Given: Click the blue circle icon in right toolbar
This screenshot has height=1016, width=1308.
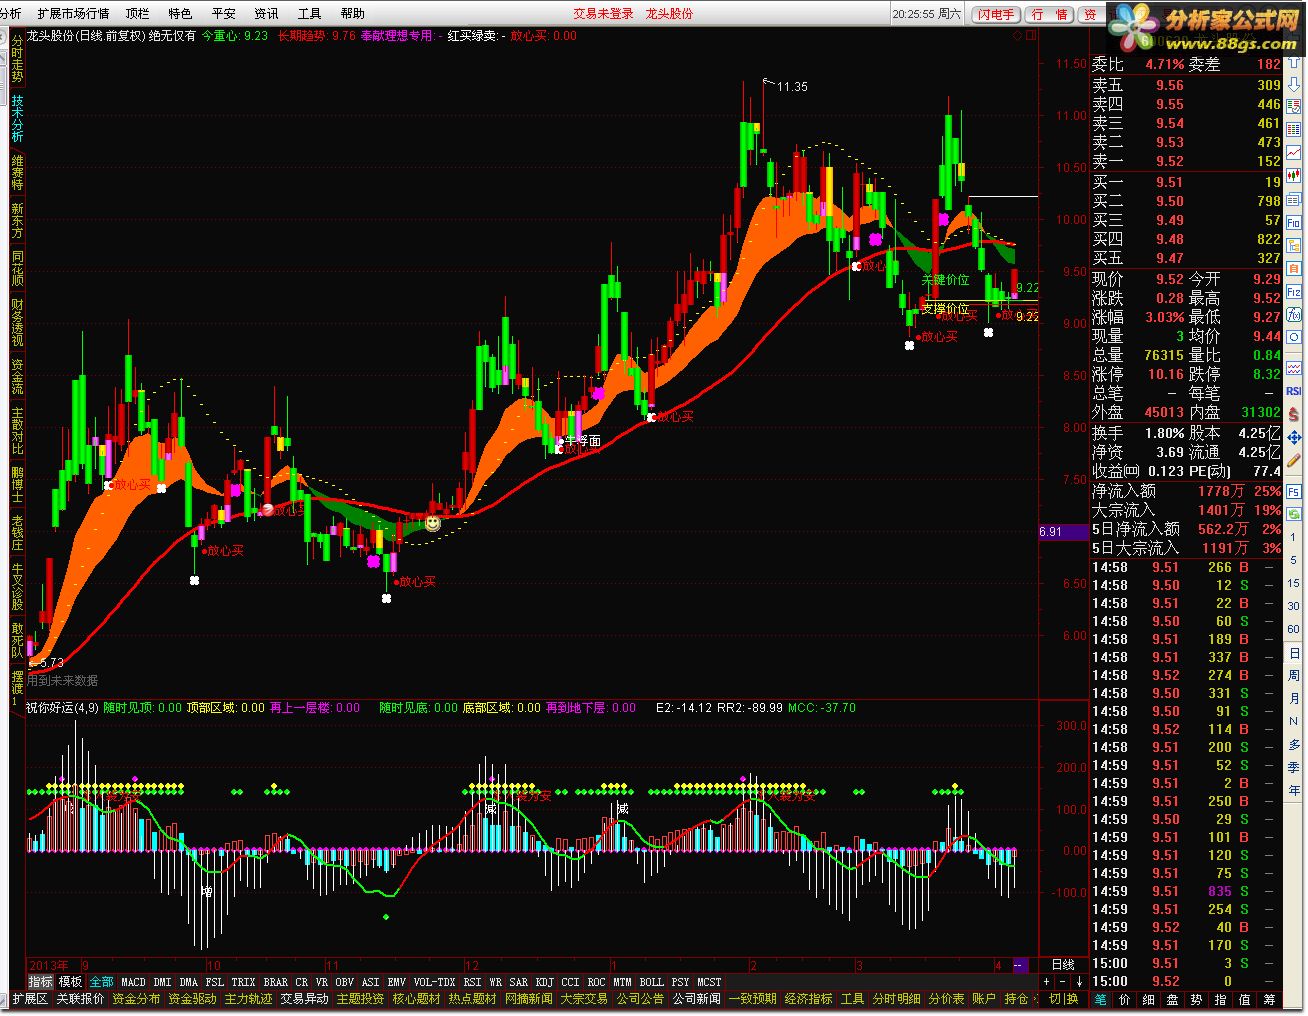Looking at the screenshot, I should tap(1293, 338).
